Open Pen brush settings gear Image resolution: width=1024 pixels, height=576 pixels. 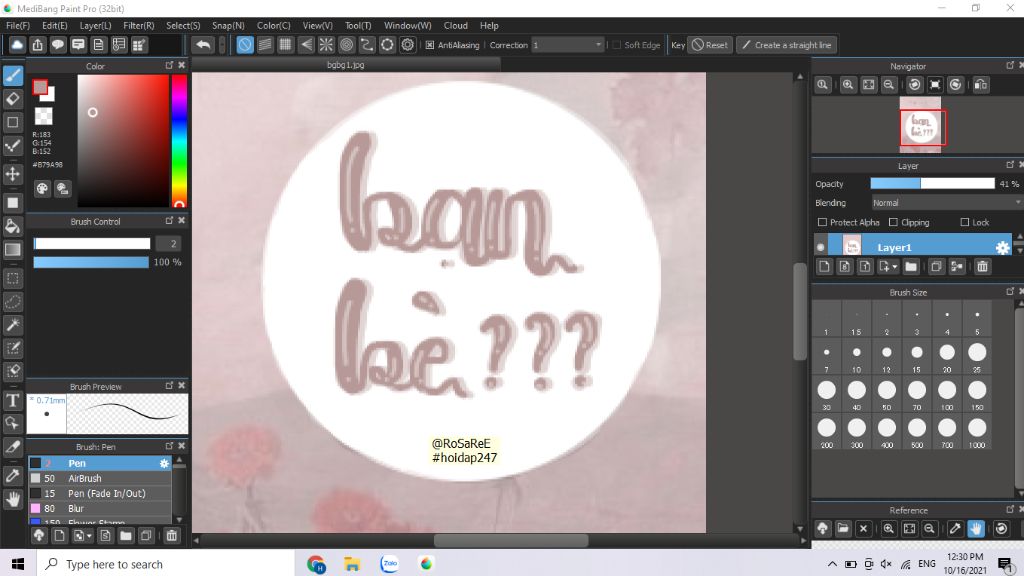pos(164,463)
